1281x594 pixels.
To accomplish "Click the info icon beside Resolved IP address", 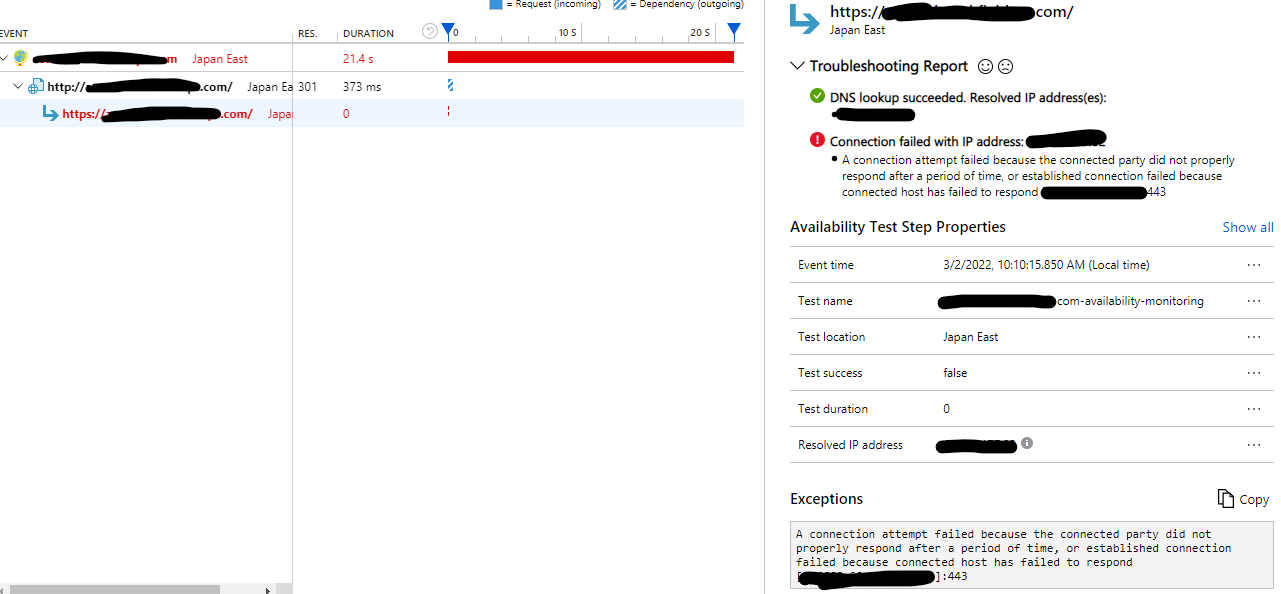I will pyautogui.click(x=1027, y=443).
